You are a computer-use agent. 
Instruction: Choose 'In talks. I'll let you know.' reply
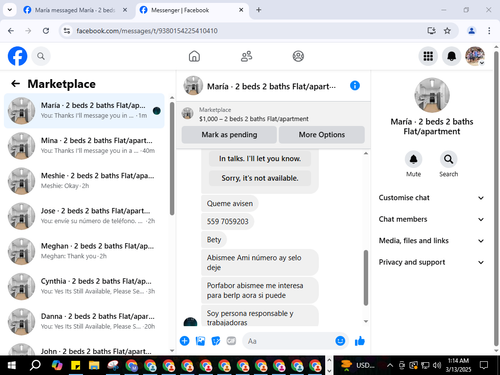[260, 159]
